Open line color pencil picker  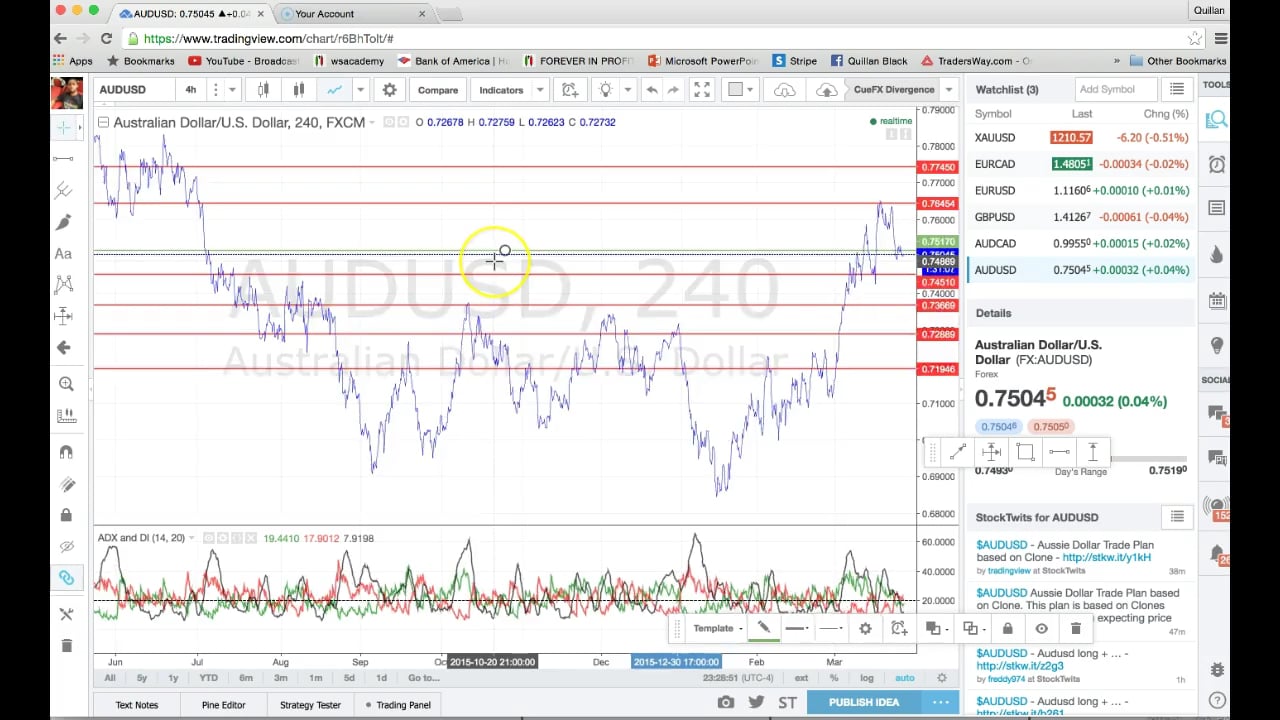pyautogui.click(x=763, y=628)
